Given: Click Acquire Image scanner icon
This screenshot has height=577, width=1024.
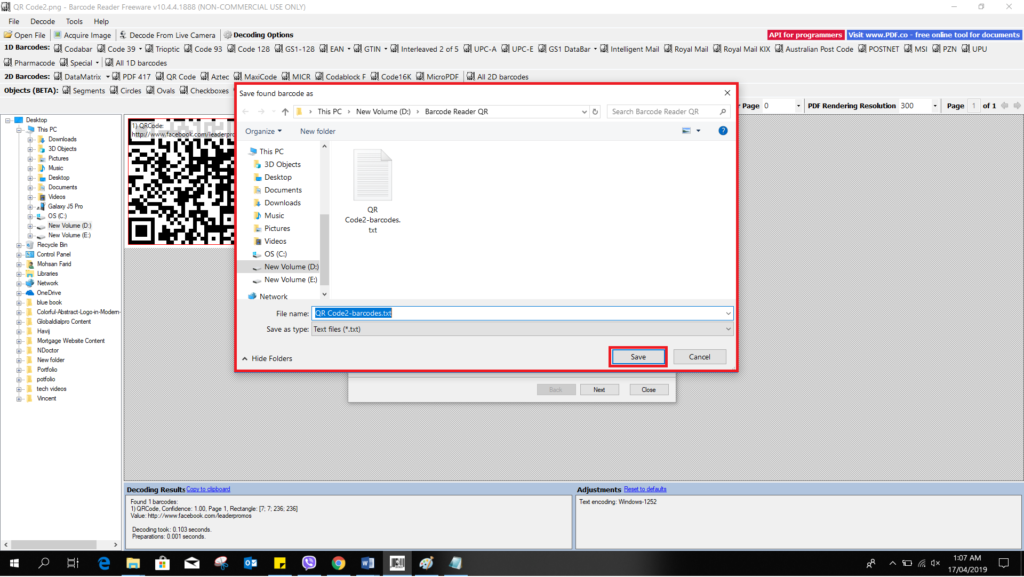Looking at the screenshot, I should [x=57, y=35].
